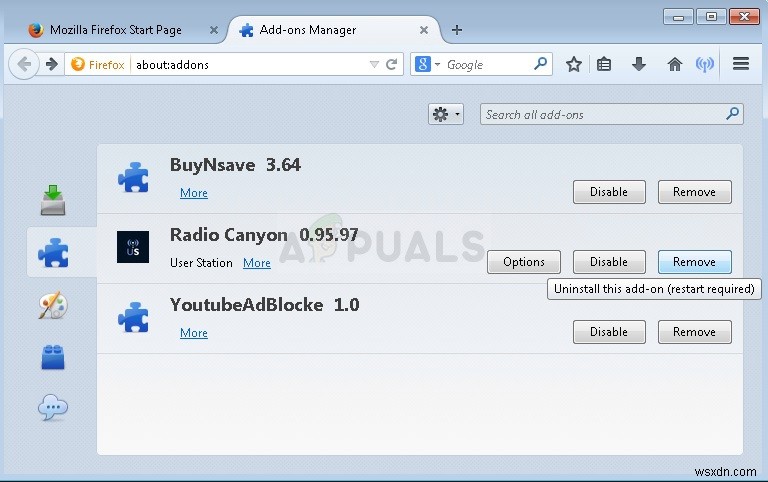Image resolution: width=768 pixels, height=482 pixels.
Task: Click the magnifier in the Google search box
Action: (x=540, y=64)
